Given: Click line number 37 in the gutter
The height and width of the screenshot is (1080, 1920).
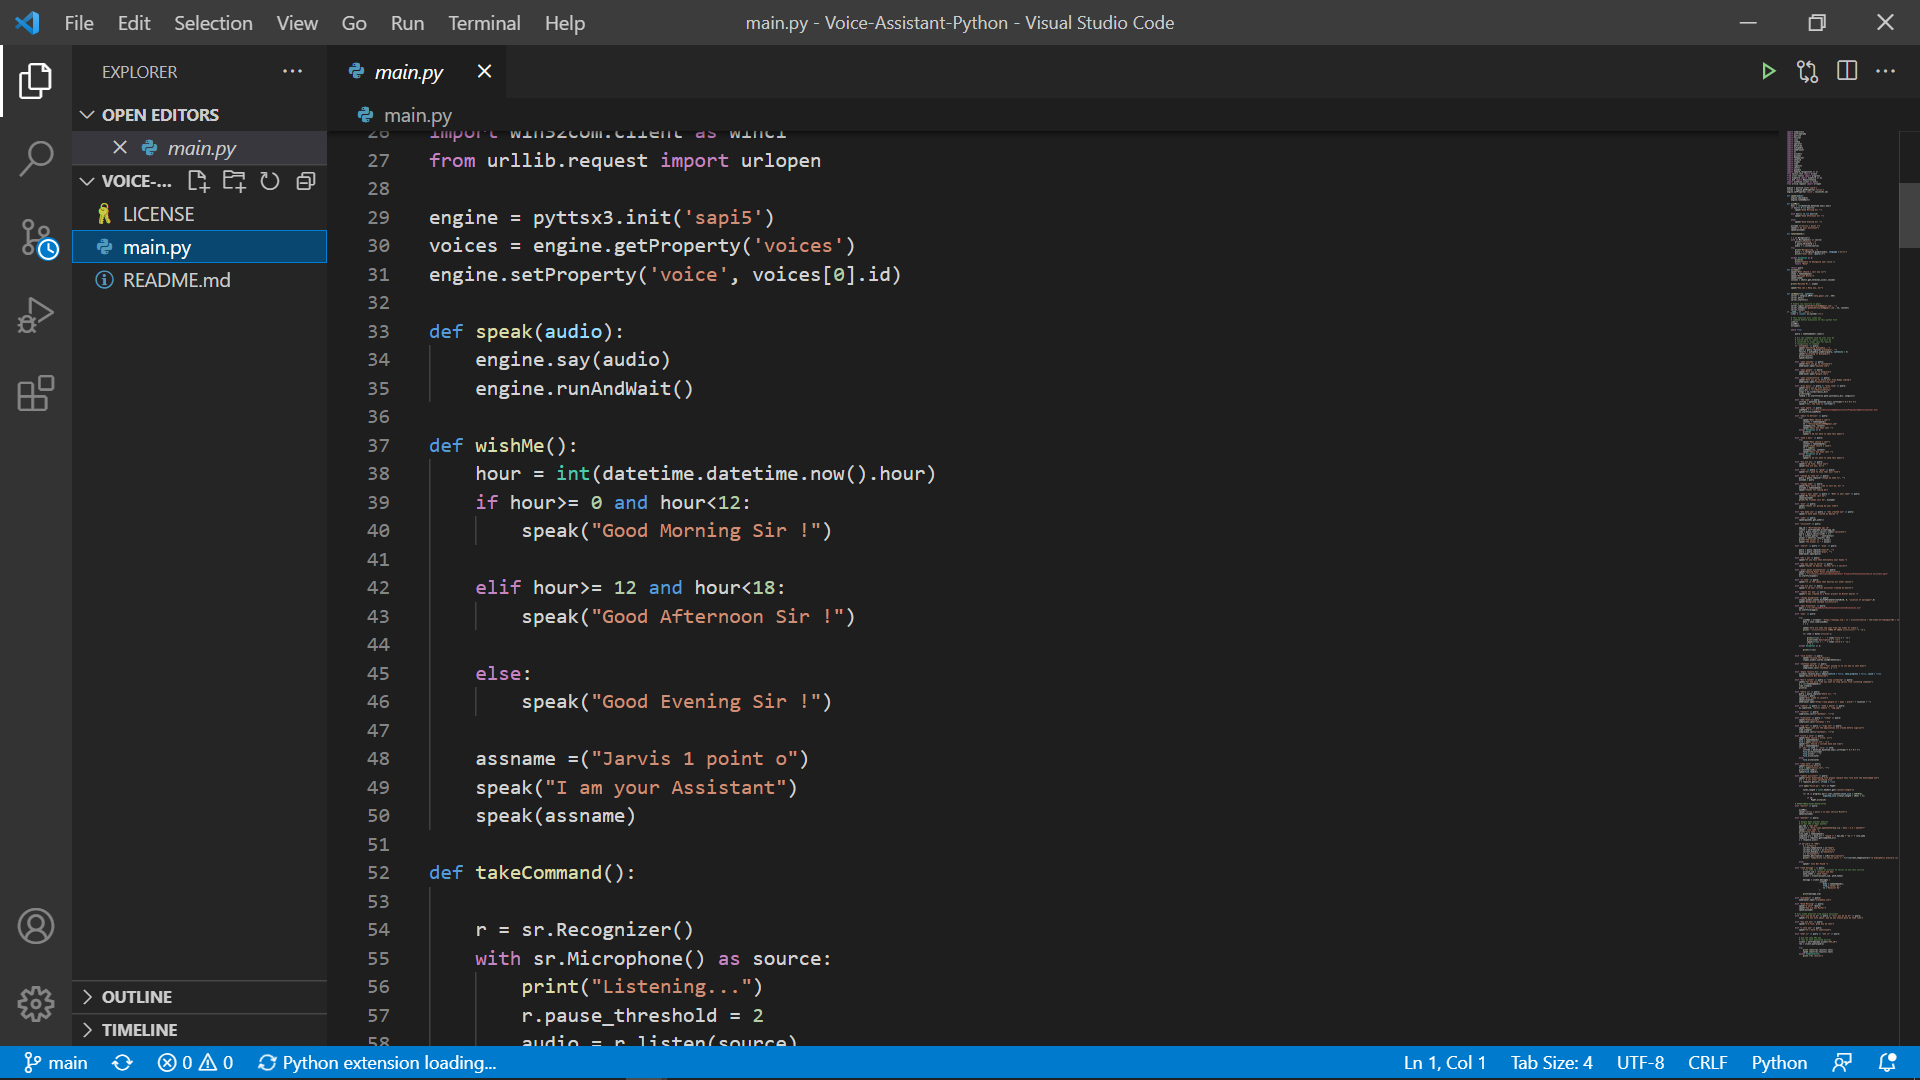Looking at the screenshot, I should click(378, 445).
